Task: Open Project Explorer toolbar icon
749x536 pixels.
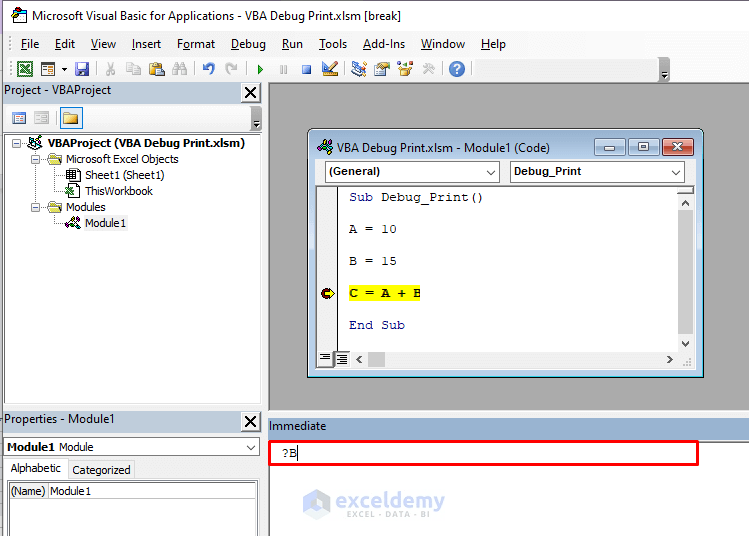Action: pyautogui.click(x=359, y=69)
